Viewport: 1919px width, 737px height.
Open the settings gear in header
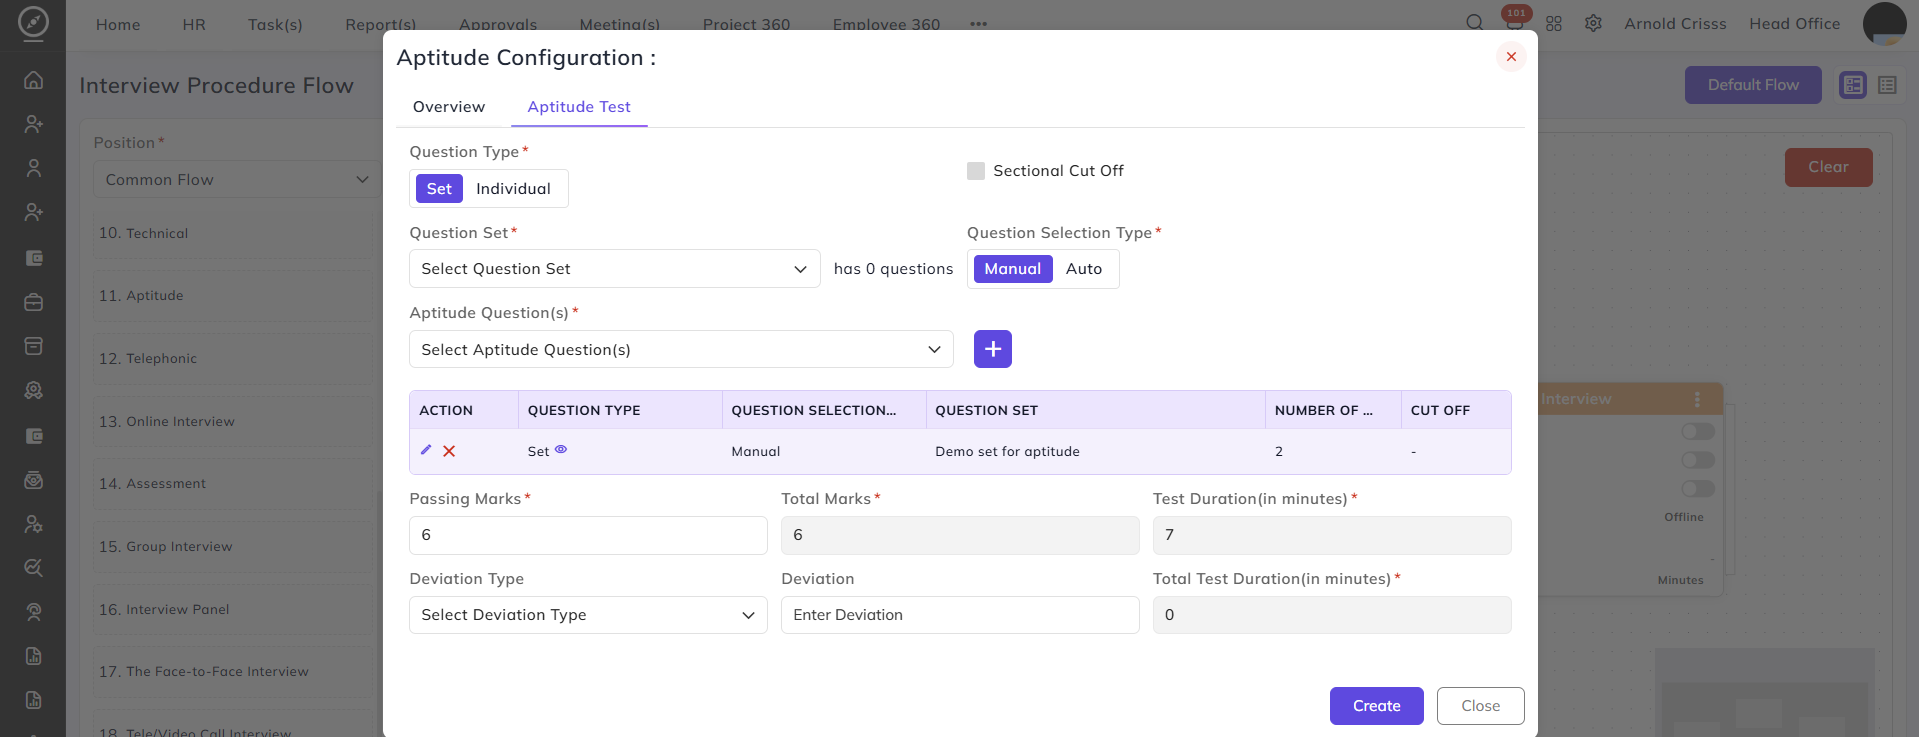pyautogui.click(x=1593, y=23)
